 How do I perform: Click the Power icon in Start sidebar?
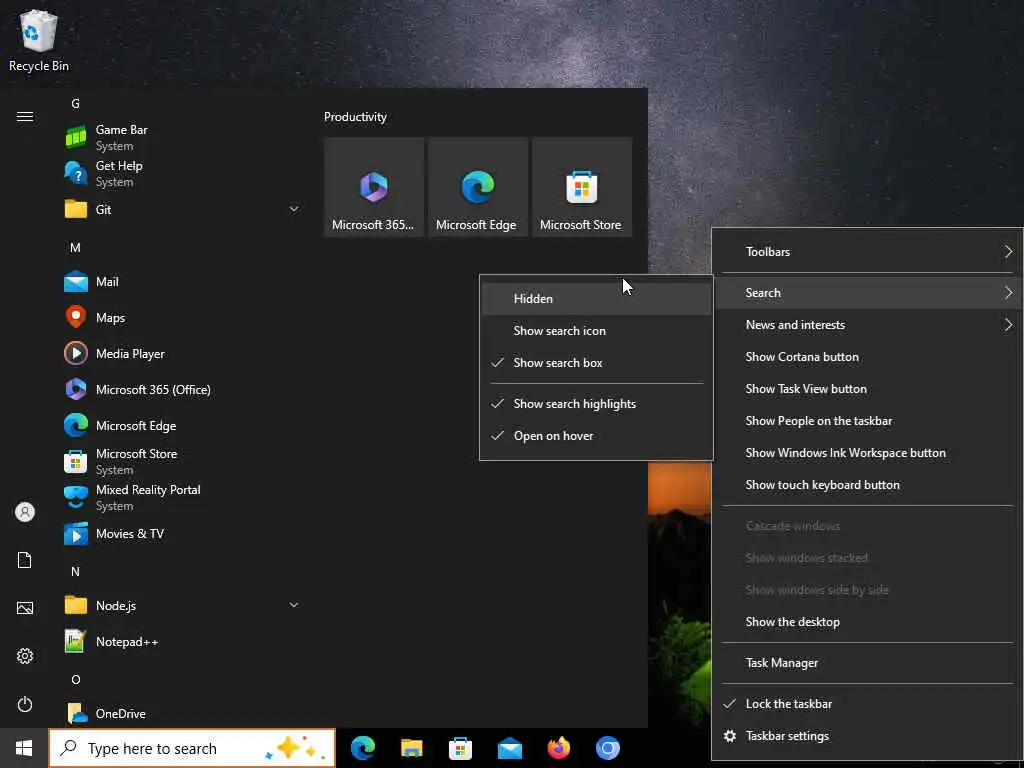25,705
